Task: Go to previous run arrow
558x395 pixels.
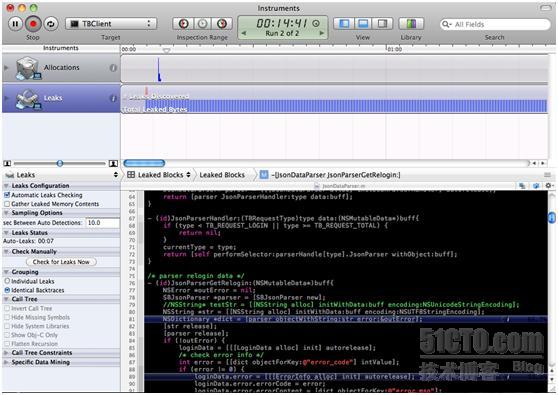Action: [244, 33]
